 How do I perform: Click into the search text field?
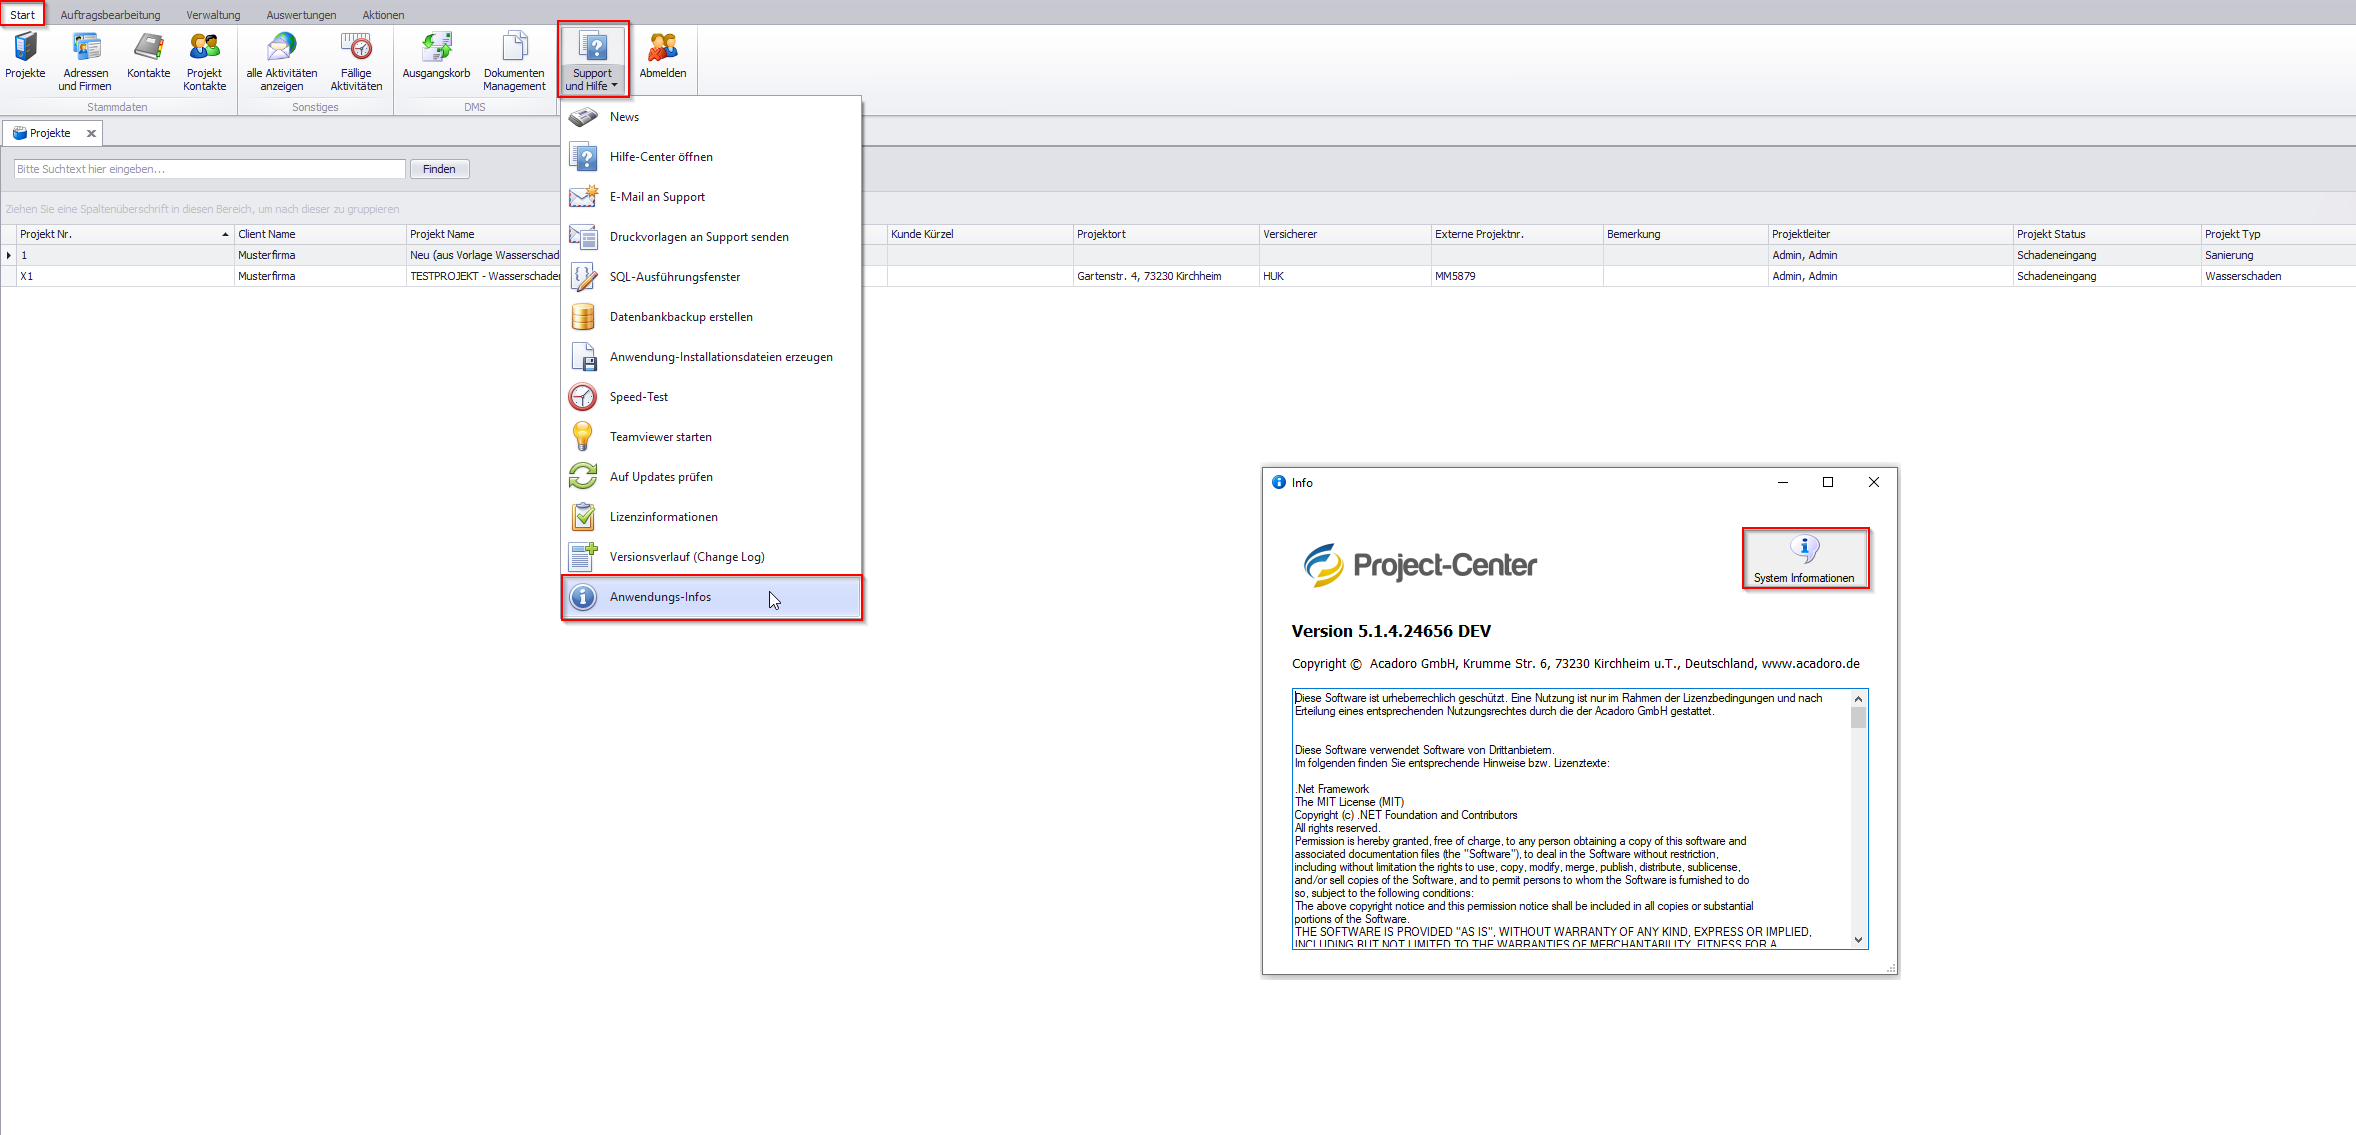tap(209, 169)
